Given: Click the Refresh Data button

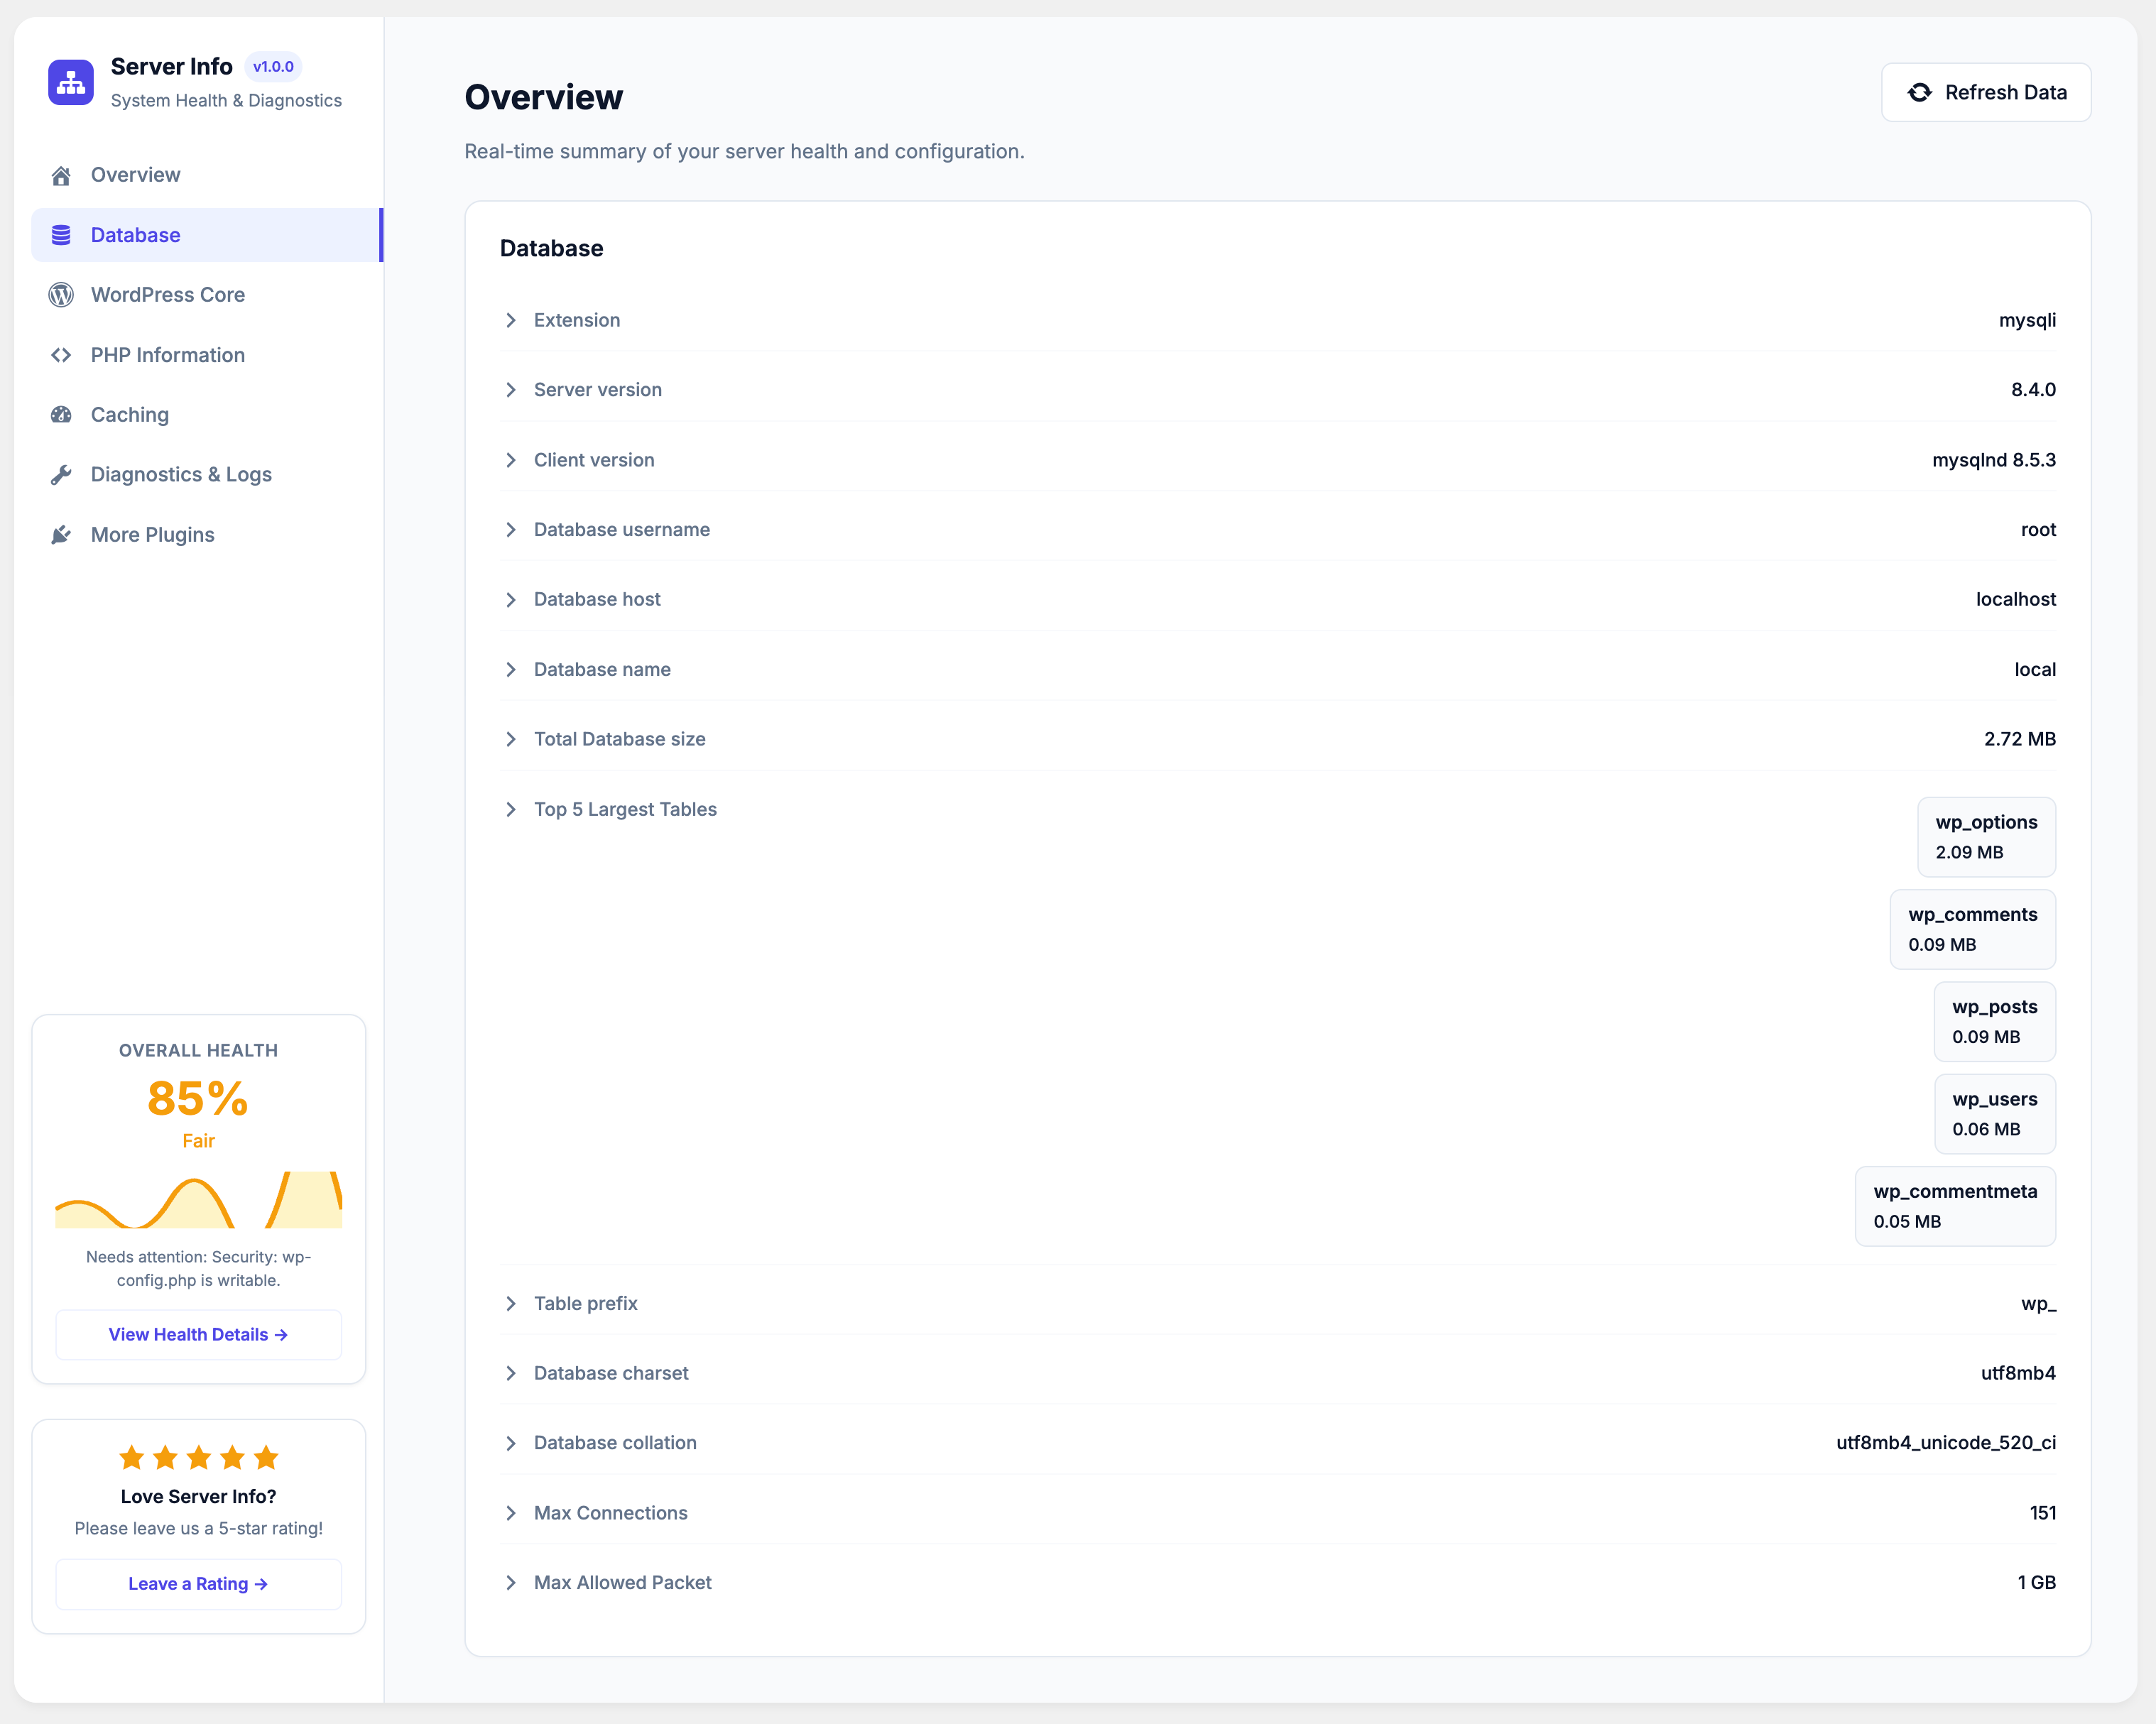Looking at the screenshot, I should 1986,92.
